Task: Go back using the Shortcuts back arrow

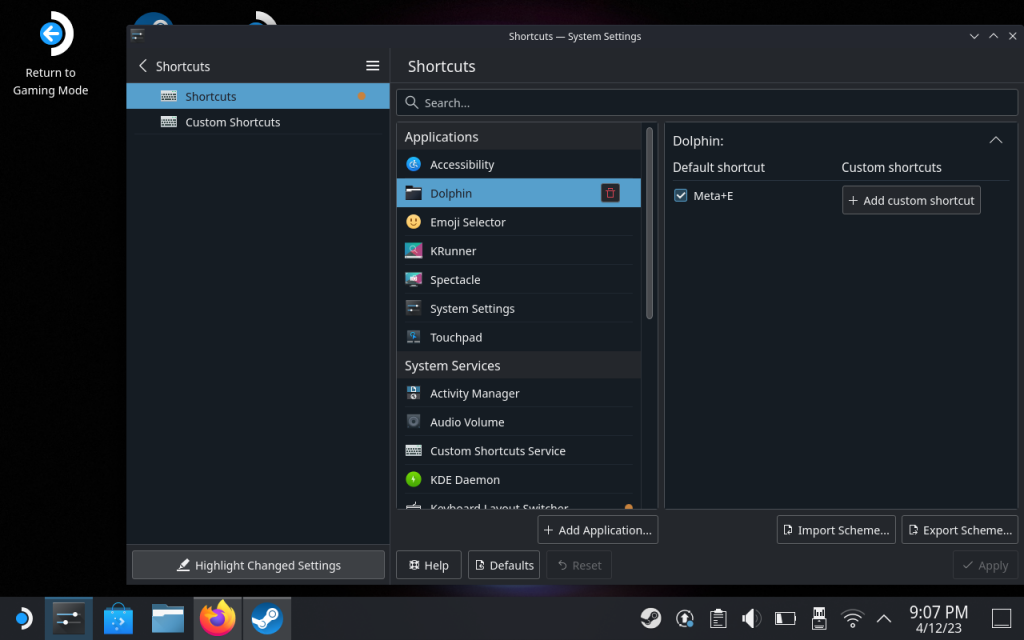Action: point(143,66)
